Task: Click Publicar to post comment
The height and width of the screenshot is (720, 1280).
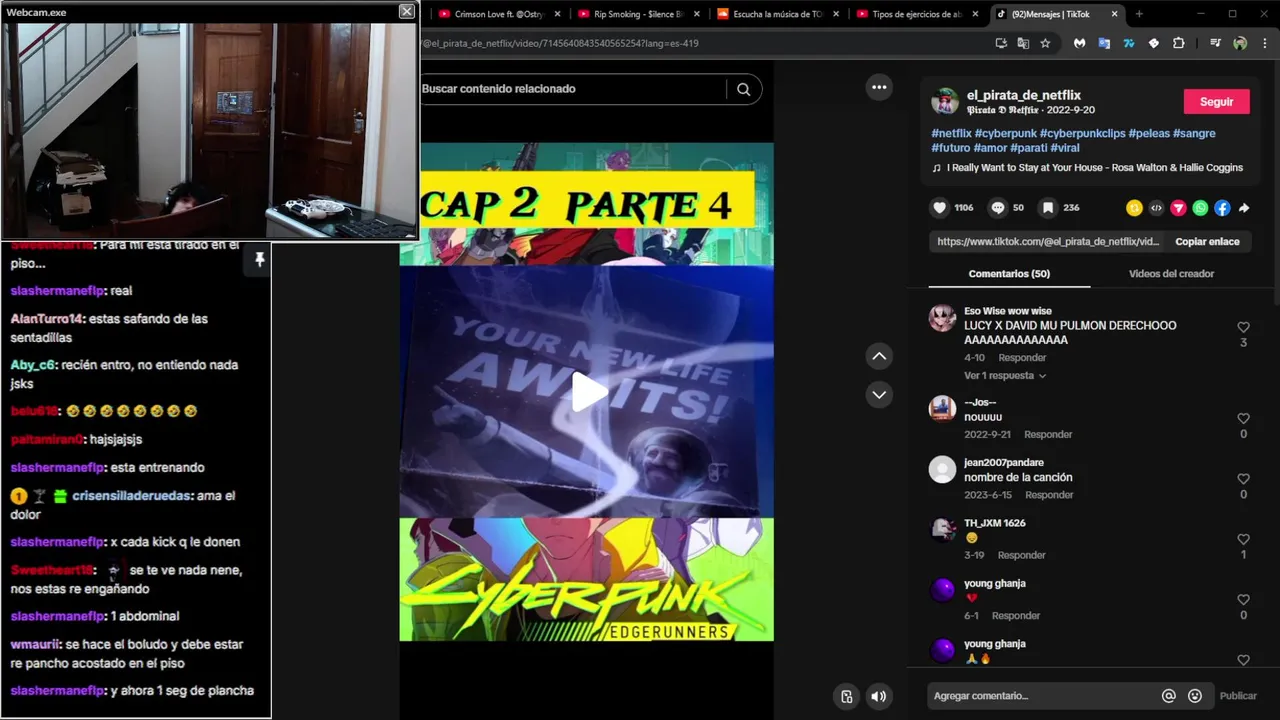Action: 1238,696
